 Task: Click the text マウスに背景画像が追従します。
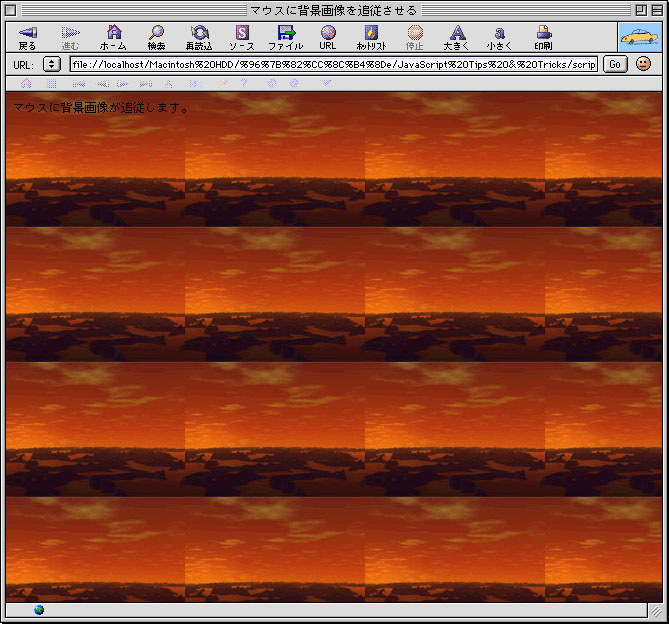click(x=101, y=107)
